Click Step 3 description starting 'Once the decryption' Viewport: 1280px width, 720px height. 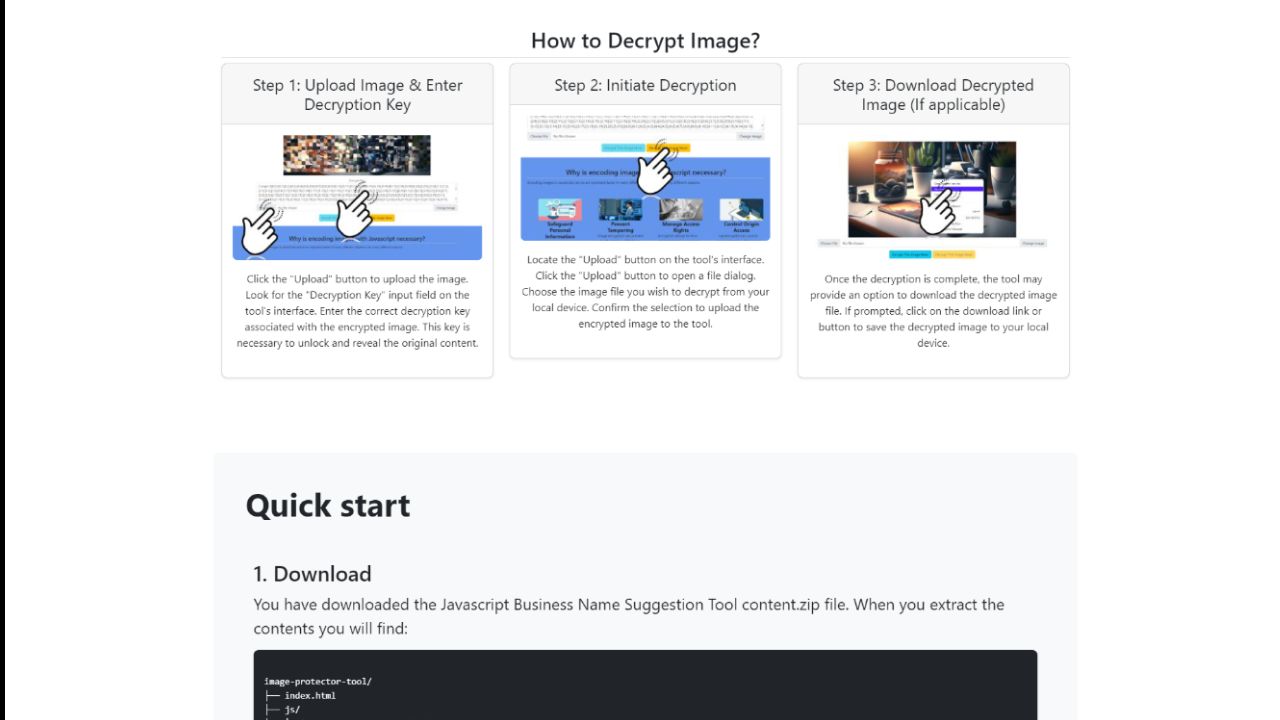(x=933, y=311)
